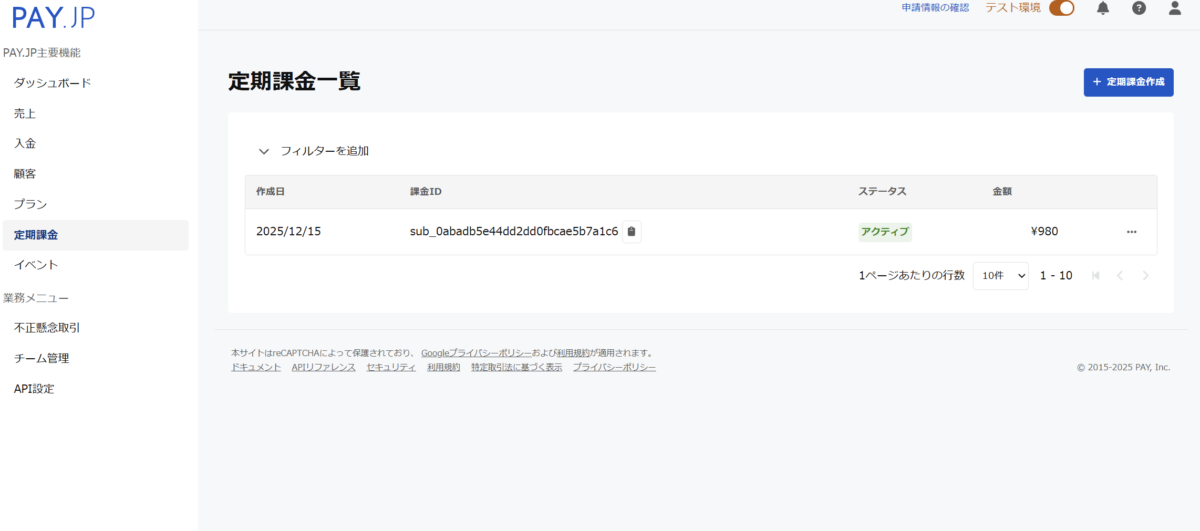
Task: Open the user account profile icon
Action: click(x=1175, y=8)
